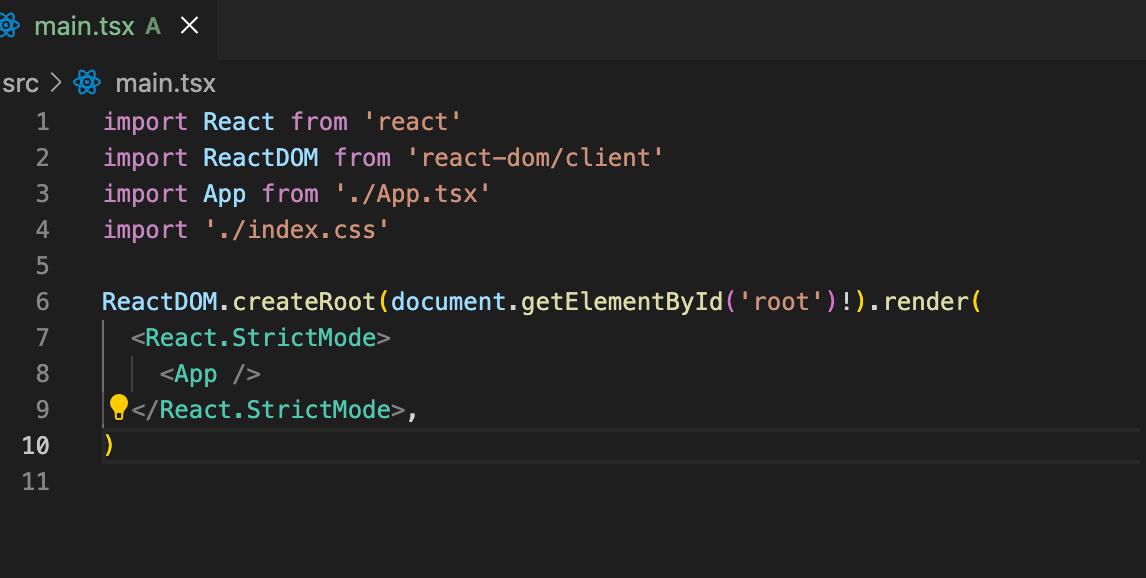Viewport: 1146px width, 578px height.
Task: Open the main.tsx breadcrumb dropdown
Action: (x=165, y=83)
